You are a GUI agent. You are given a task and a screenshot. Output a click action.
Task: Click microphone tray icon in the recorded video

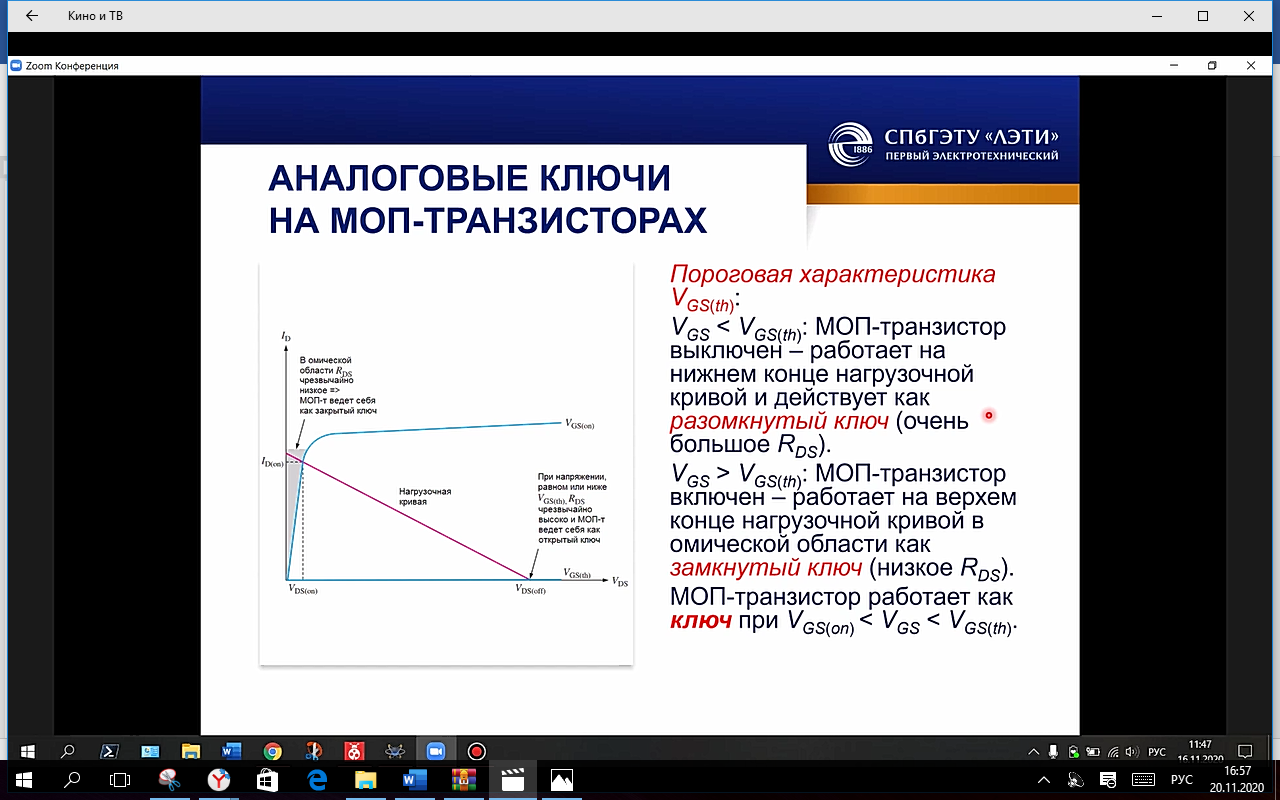[x=1053, y=751]
